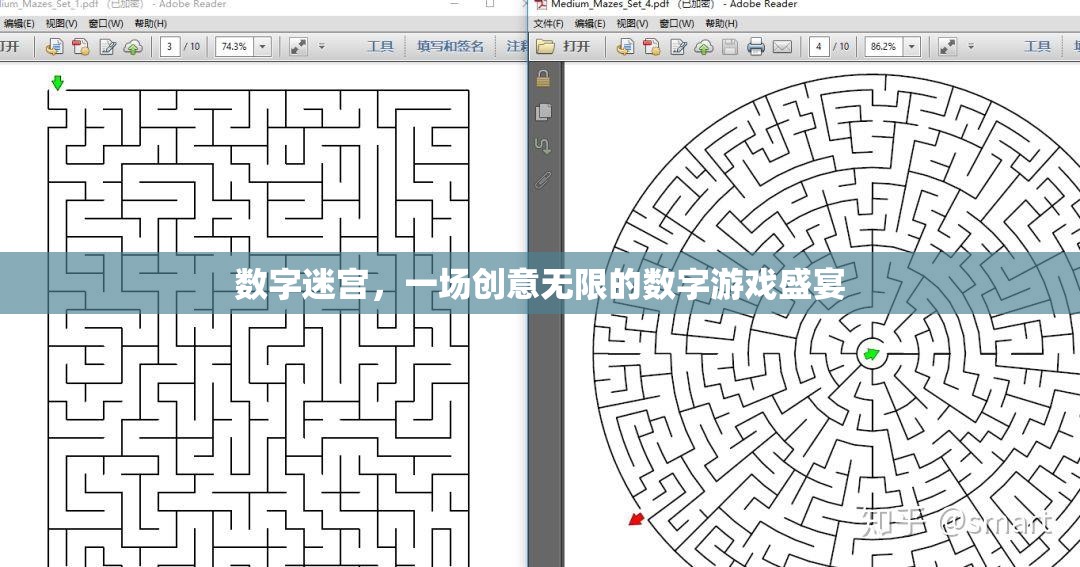The height and width of the screenshot is (567, 1080).
Task: Open 窗口(W) menu in right Reader window
Action: click(x=676, y=23)
